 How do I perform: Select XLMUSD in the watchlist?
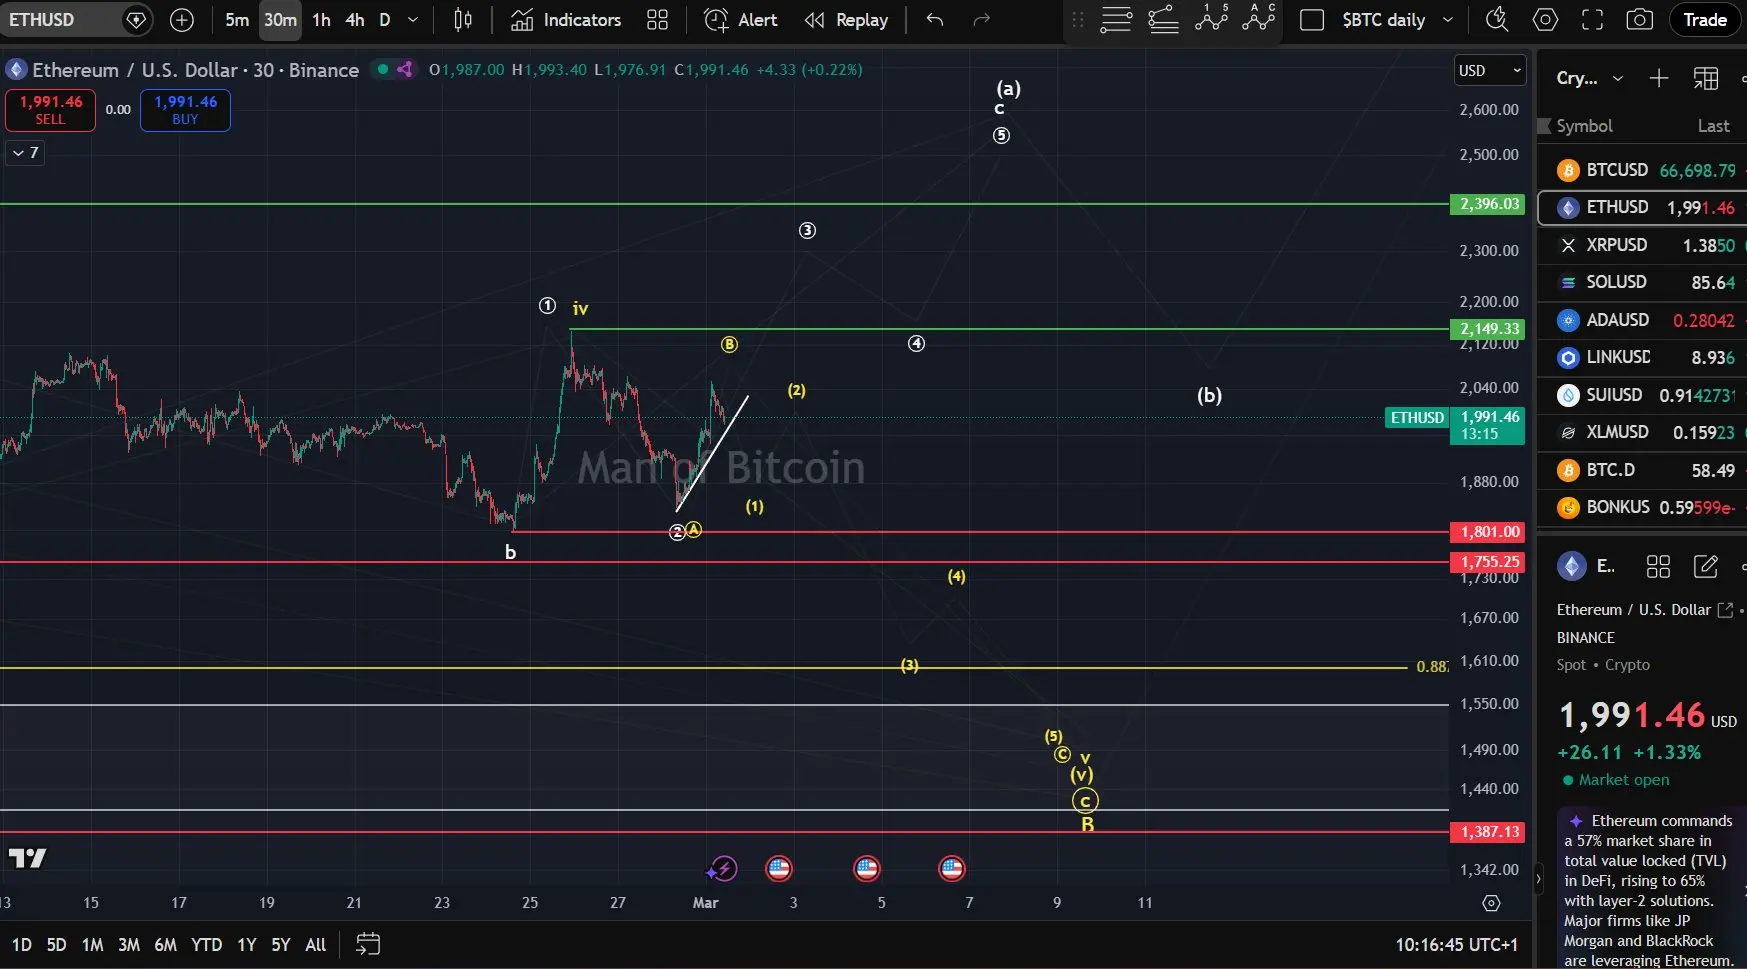1642,432
